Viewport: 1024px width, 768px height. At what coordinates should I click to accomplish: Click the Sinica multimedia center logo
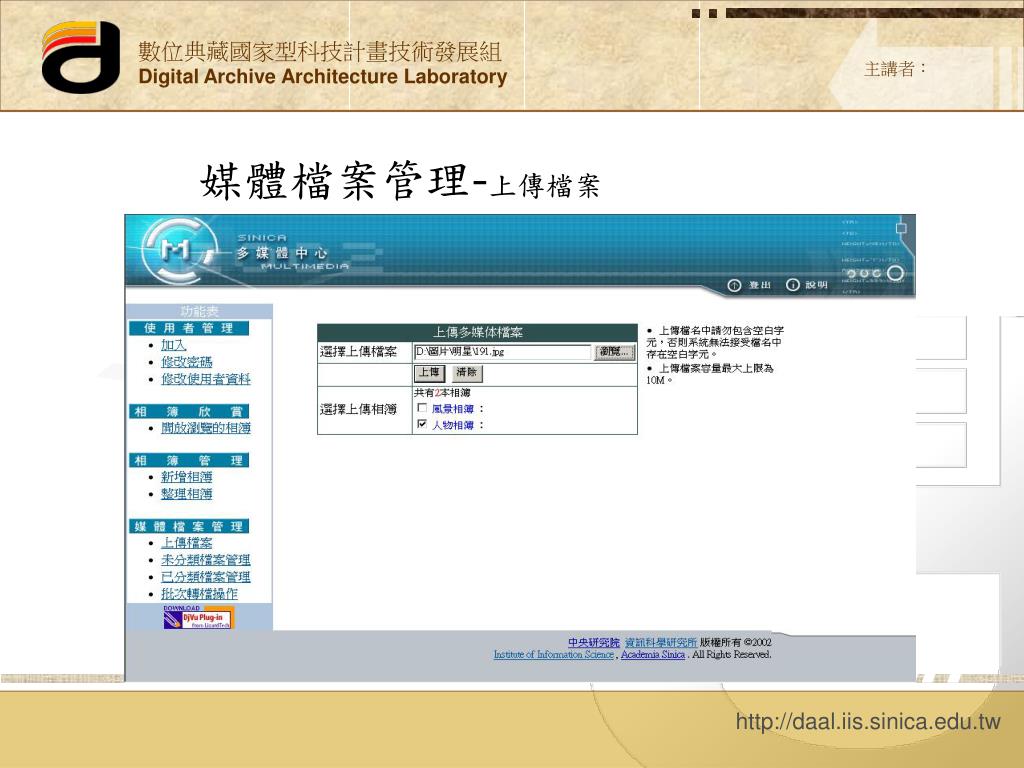tap(178, 251)
